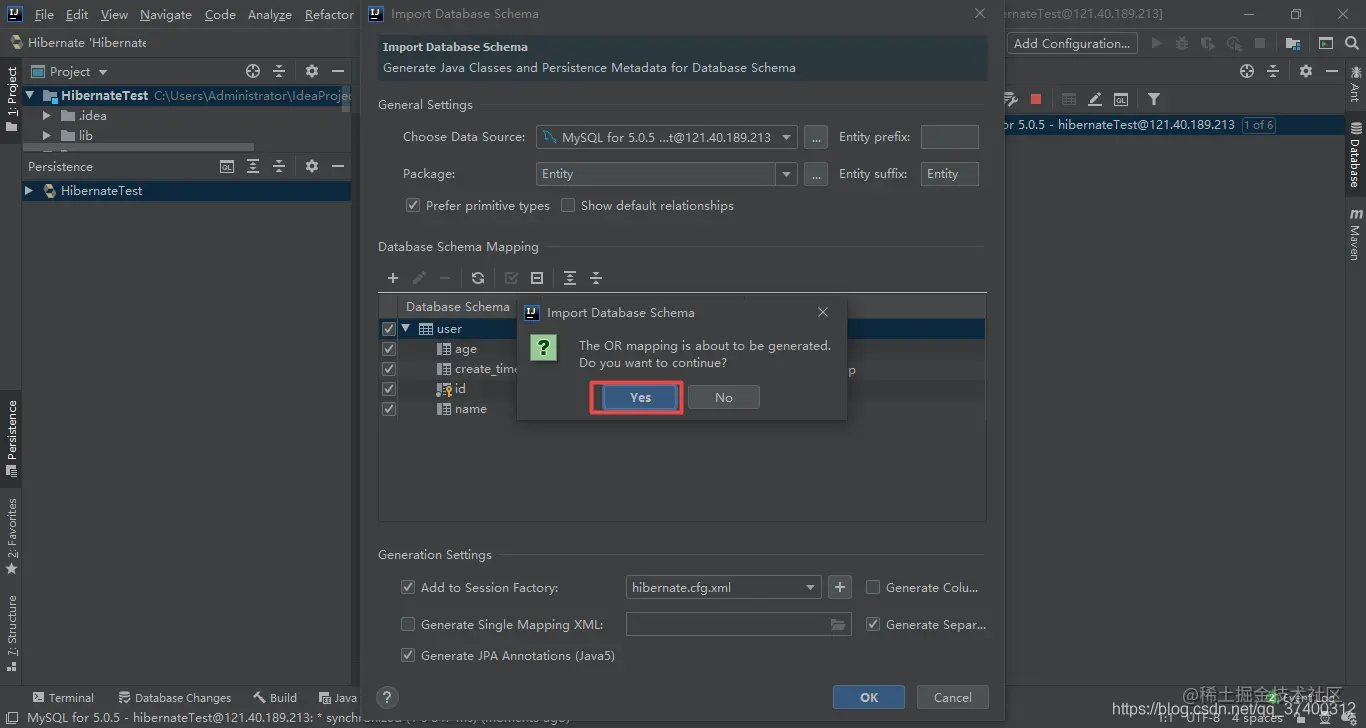Click plus button beside hibernate.cfg.xml
Image resolution: width=1366 pixels, height=728 pixels.
click(840, 588)
